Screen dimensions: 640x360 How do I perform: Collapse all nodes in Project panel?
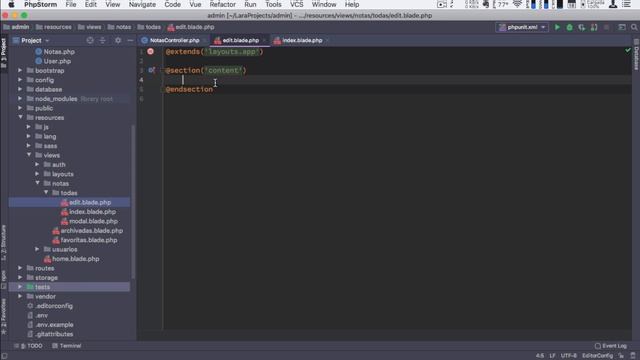[102, 40]
